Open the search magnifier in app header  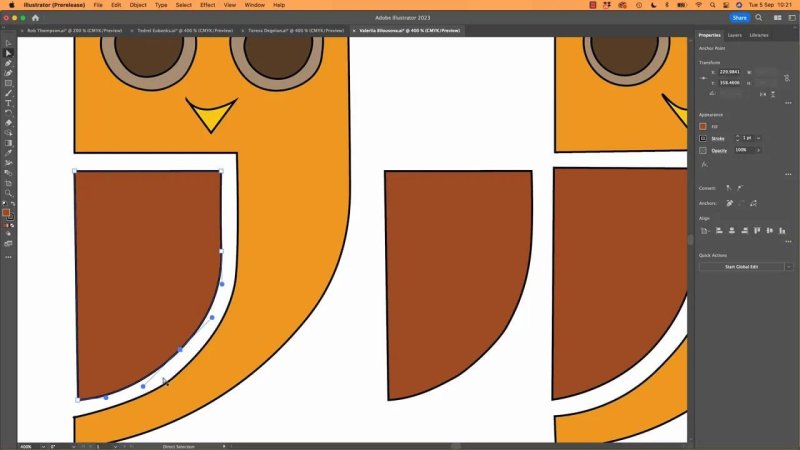click(759, 18)
